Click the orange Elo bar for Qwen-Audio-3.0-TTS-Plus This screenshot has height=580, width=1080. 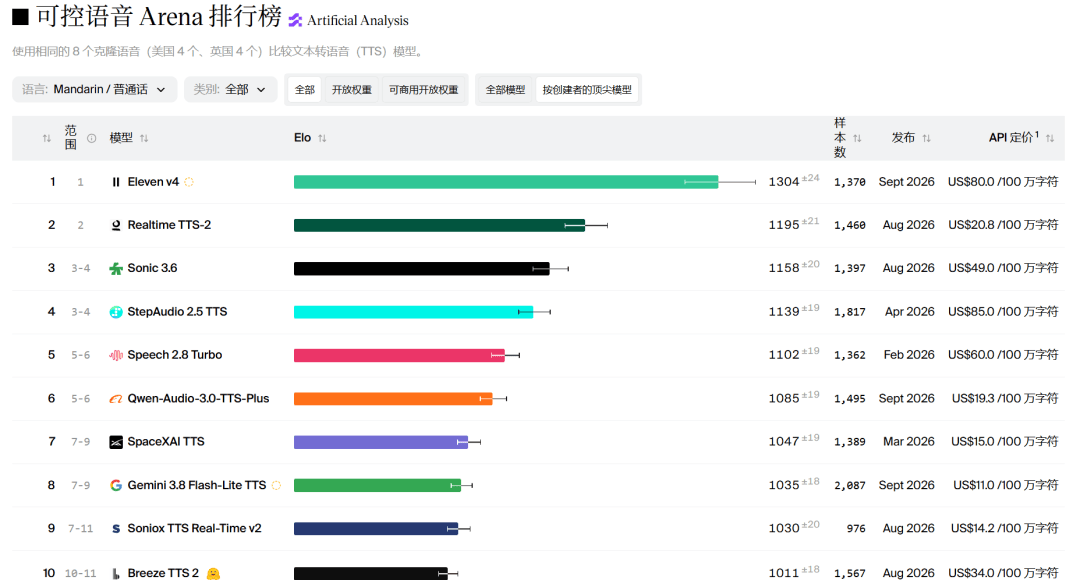point(393,399)
